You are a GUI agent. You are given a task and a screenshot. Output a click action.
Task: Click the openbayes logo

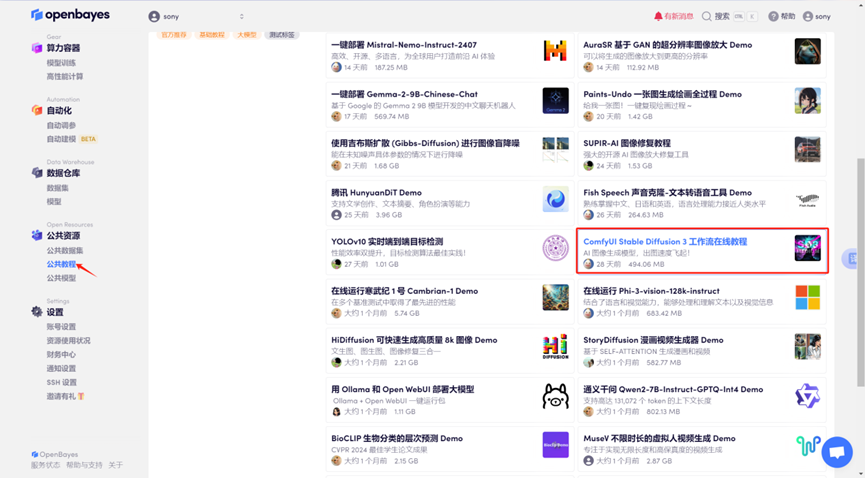pyautogui.click(x=70, y=15)
